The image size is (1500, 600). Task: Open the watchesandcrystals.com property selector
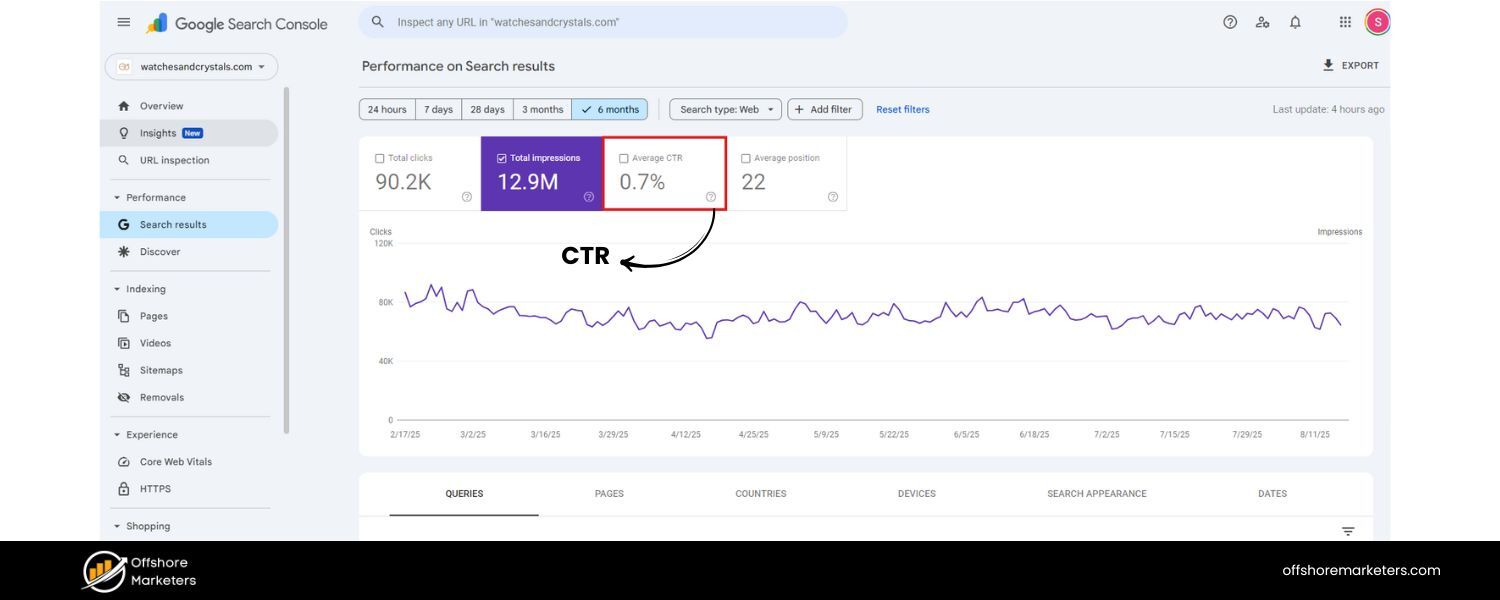(190, 66)
